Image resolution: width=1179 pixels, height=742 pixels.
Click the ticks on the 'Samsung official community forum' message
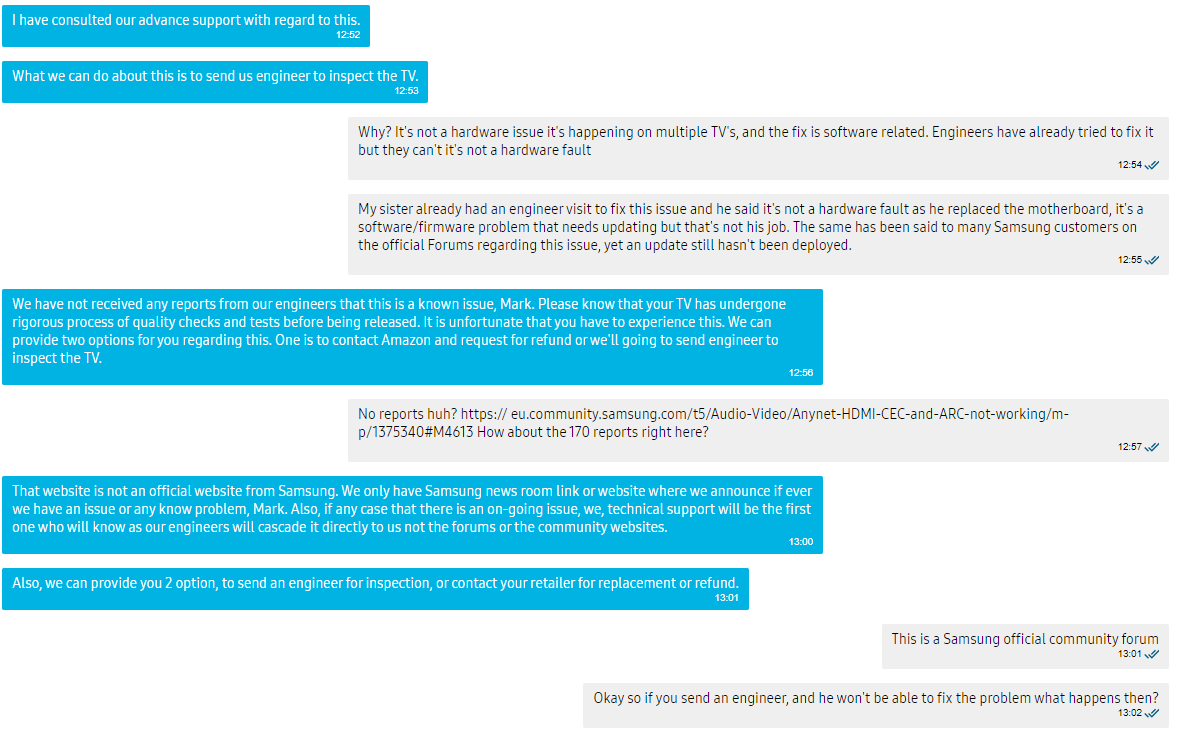coord(1152,654)
